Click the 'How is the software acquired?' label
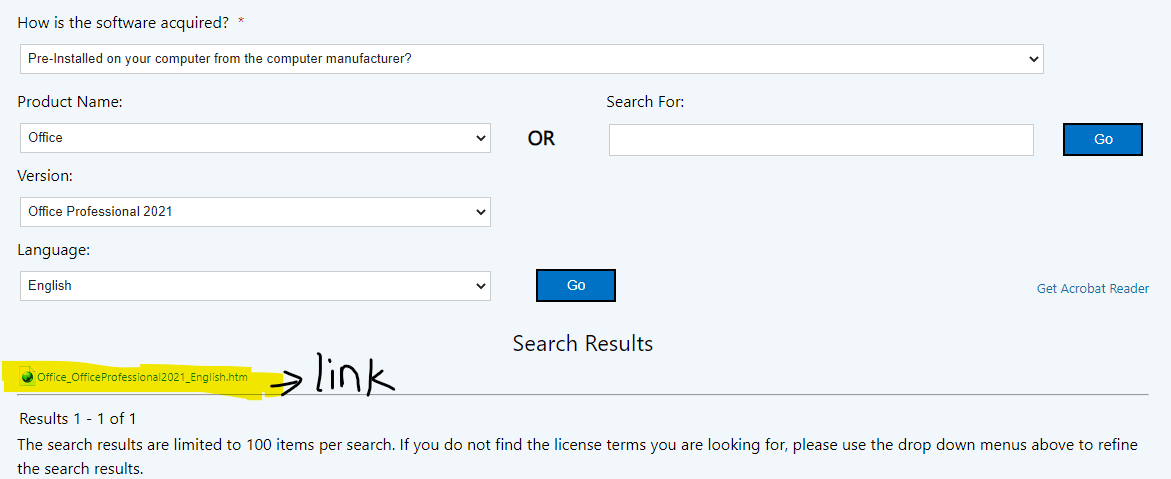 [x=122, y=22]
